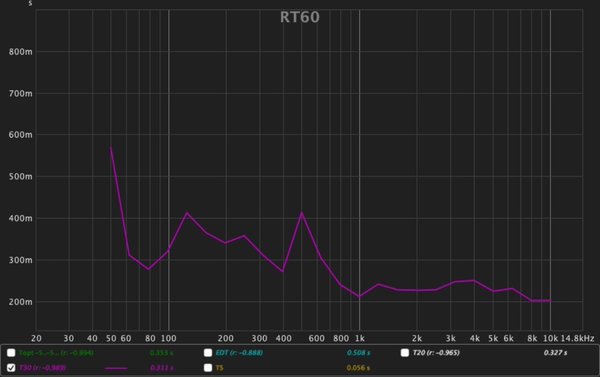This screenshot has height=377, width=600.
Task: Select the cyan EDT legend label
Action: pos(239,353)
